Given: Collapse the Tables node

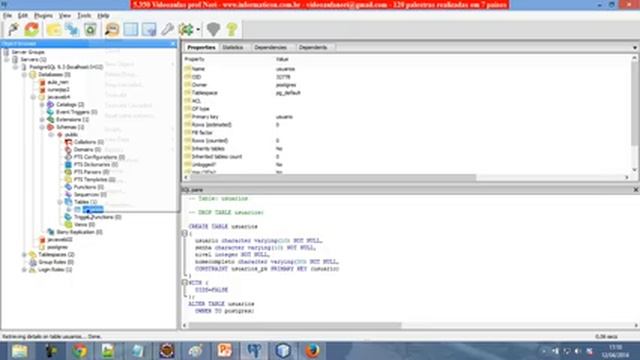Looking at the screenshot, I should click(60, 202).
